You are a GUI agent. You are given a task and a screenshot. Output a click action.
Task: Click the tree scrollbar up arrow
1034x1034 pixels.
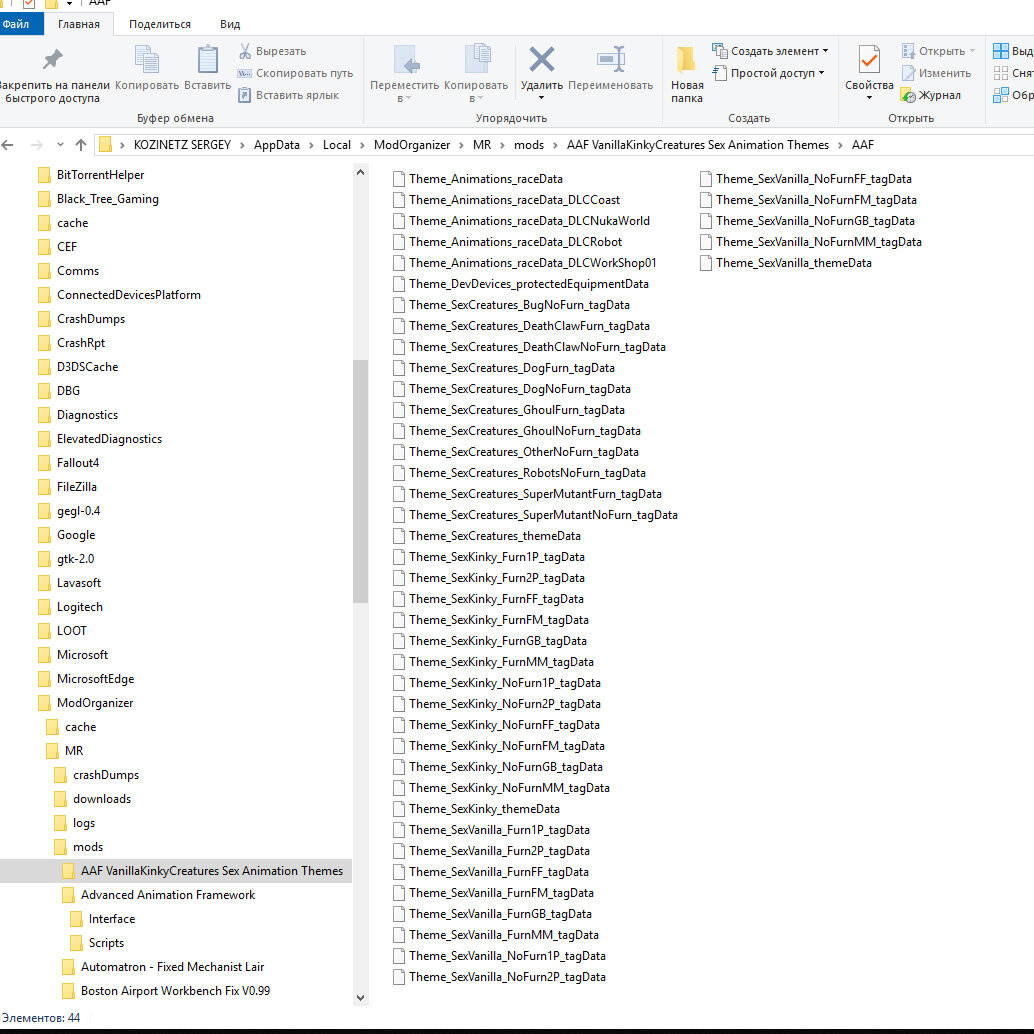(x=360, y=173)
